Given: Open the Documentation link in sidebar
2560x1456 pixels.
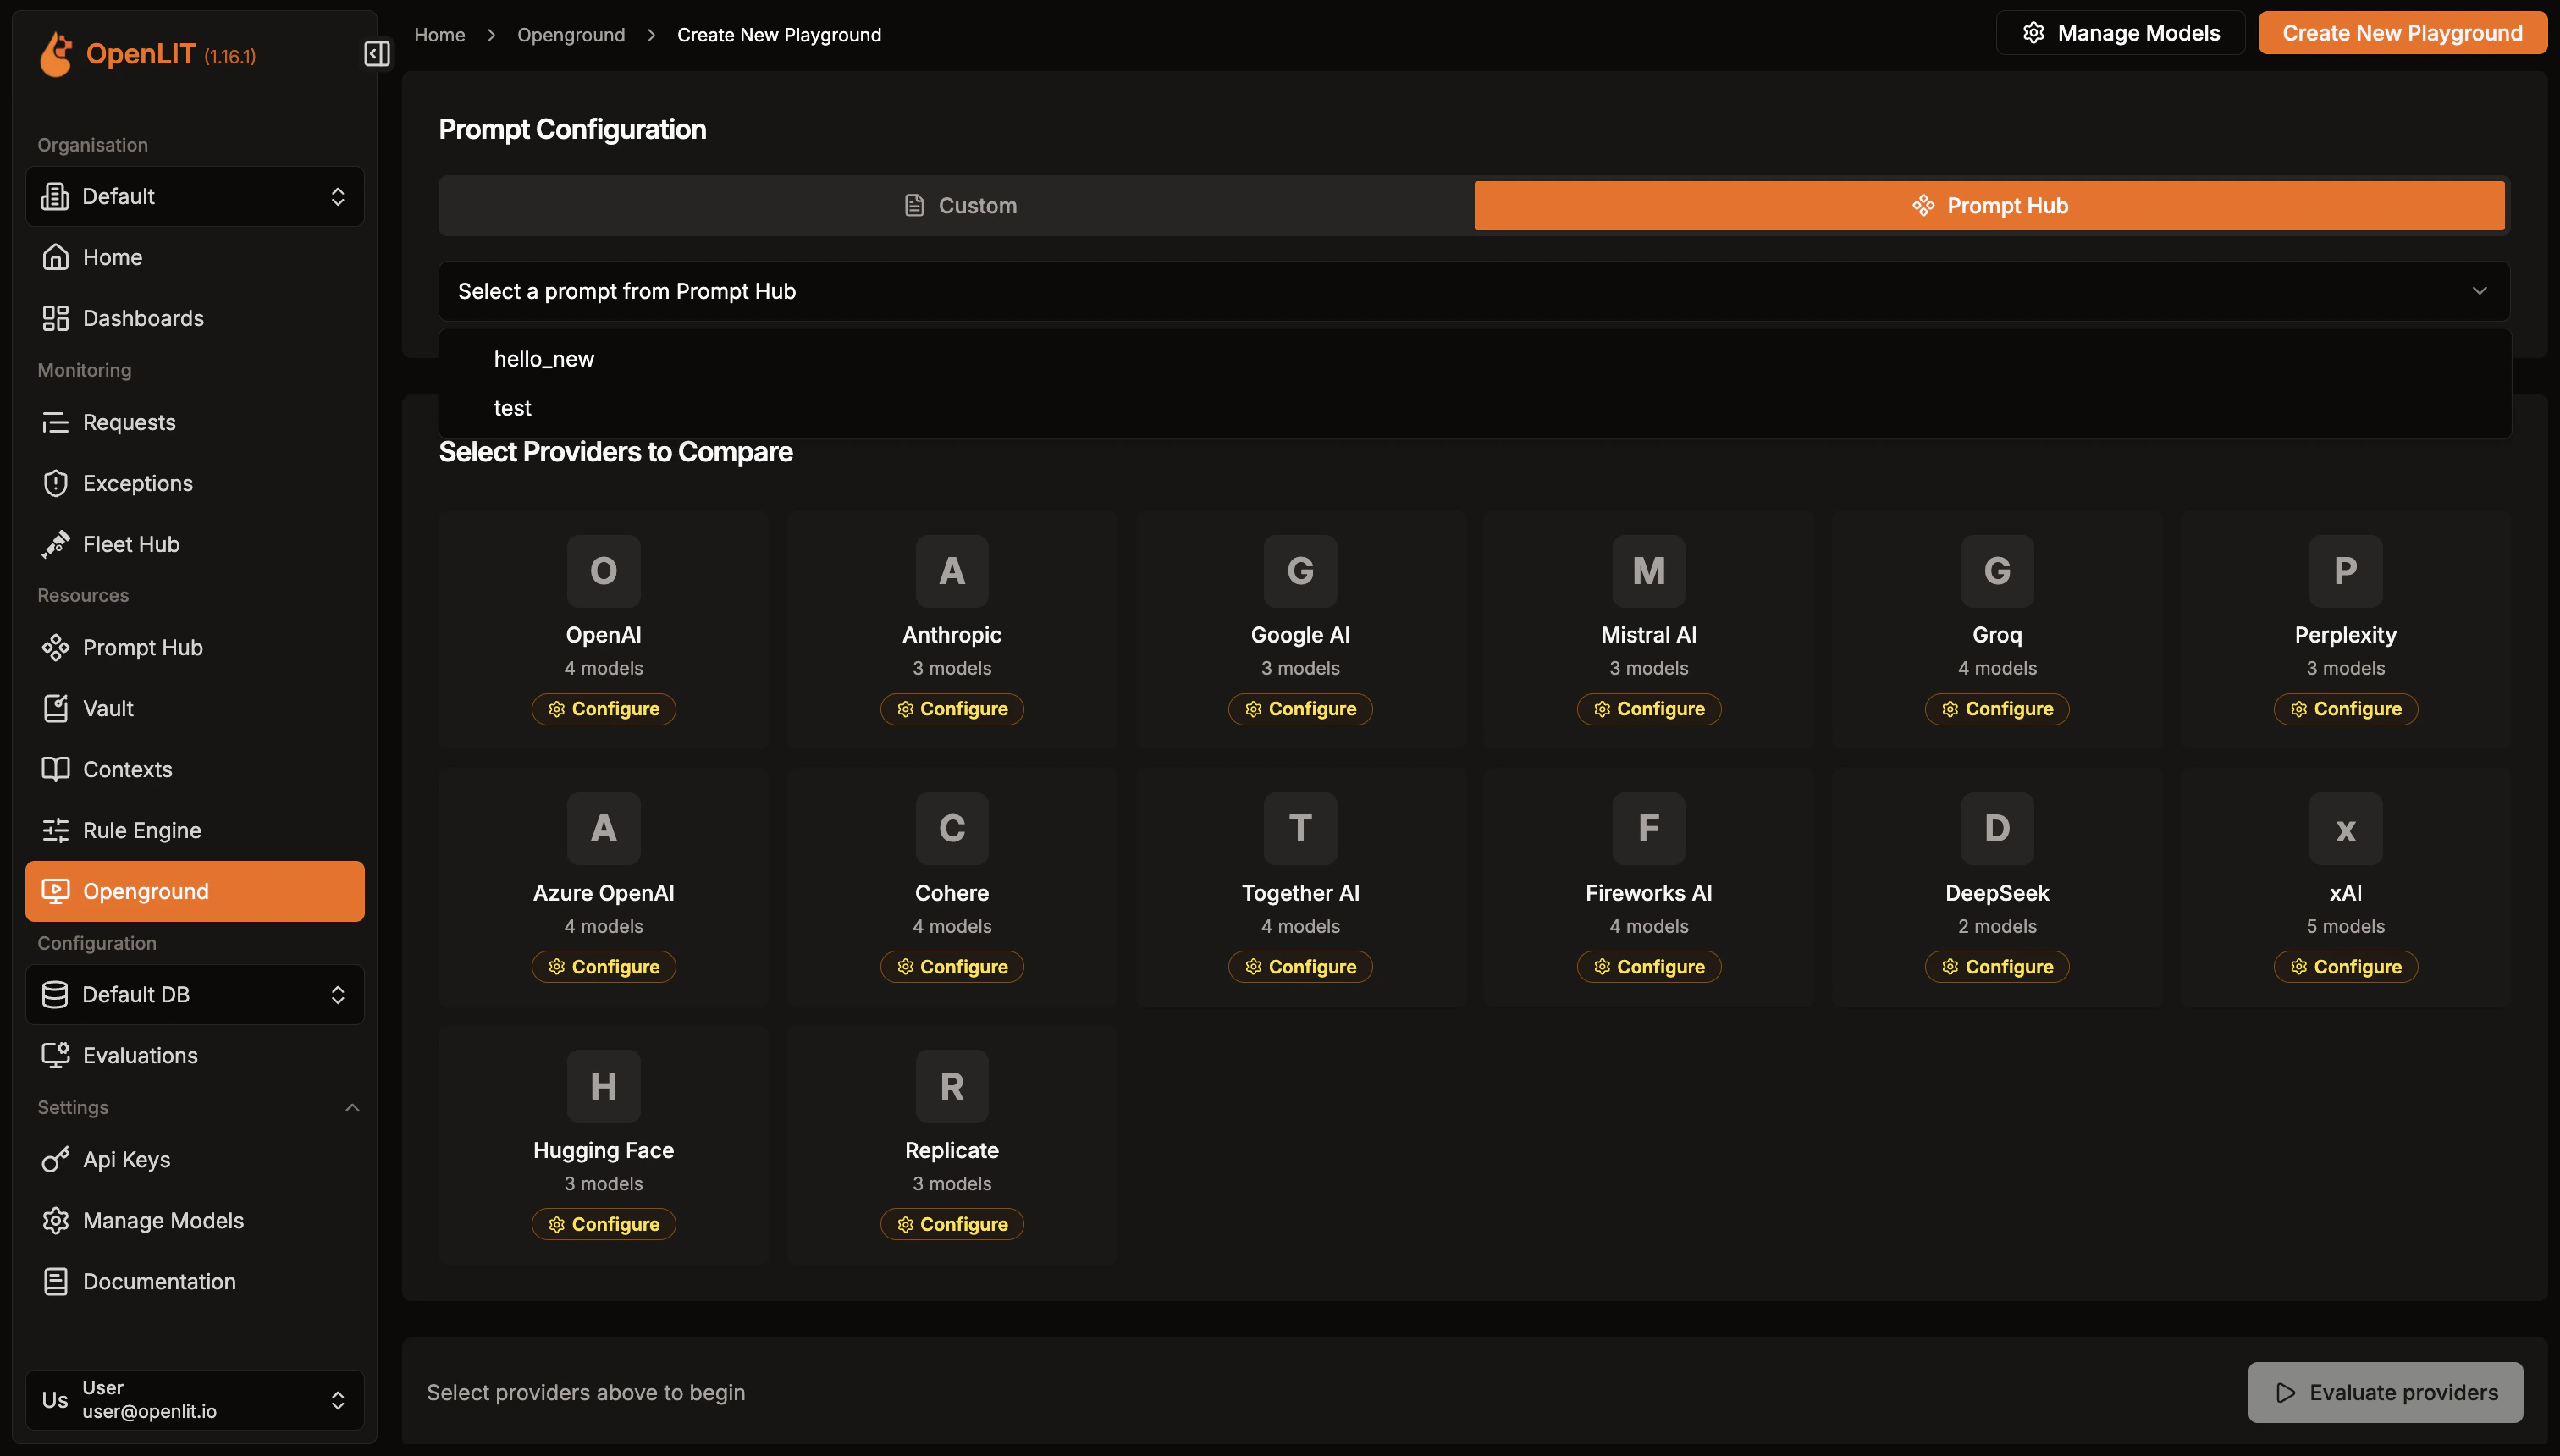Looking at the screenshot, I should (158, 1281).
